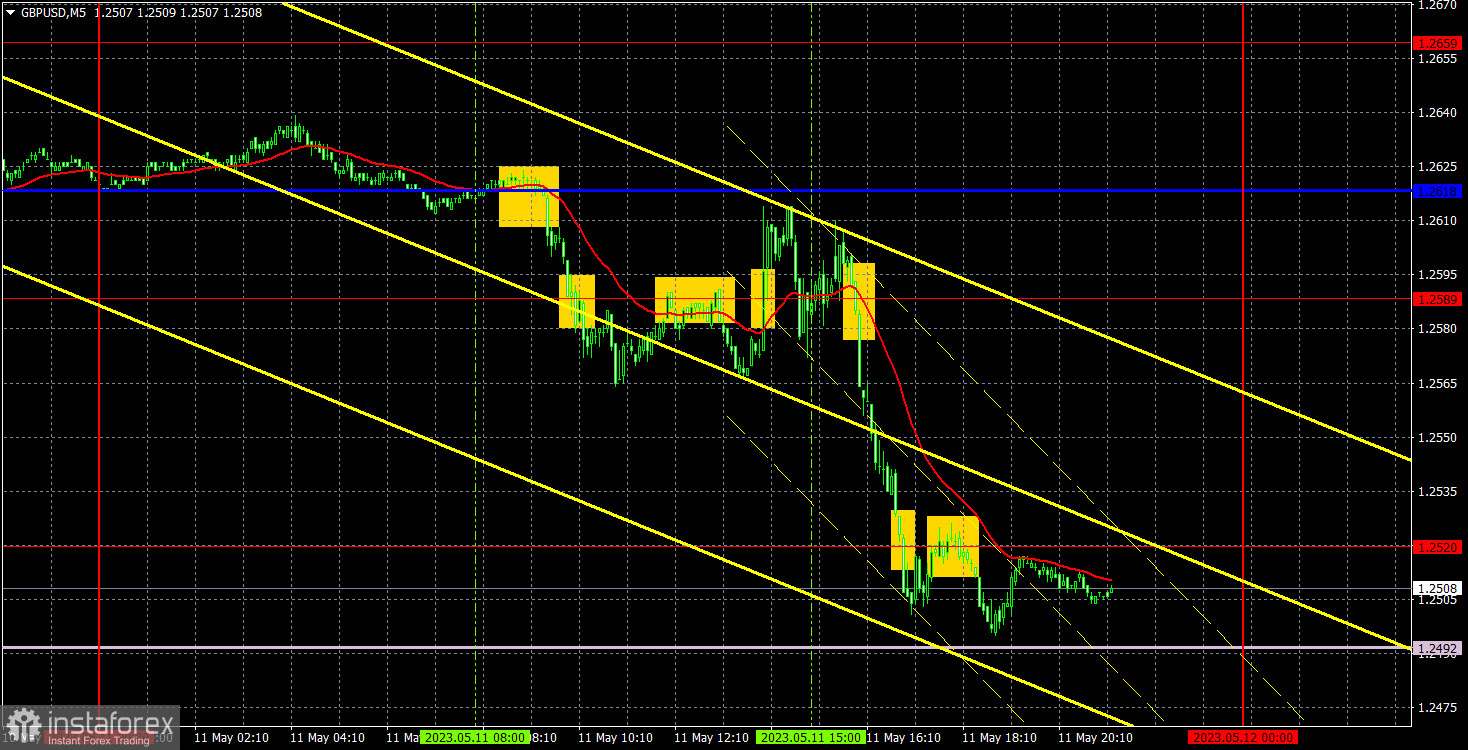Select the yellow signal rectangle on blue 1.2618 line
This screenshot has height=750, width=1468.
click(529, 196)
